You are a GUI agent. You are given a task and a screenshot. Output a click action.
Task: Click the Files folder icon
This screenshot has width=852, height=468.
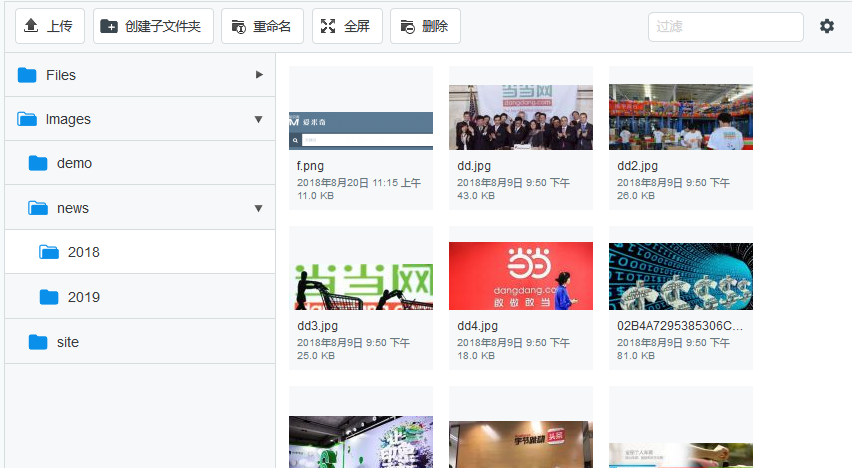point(27,75)
